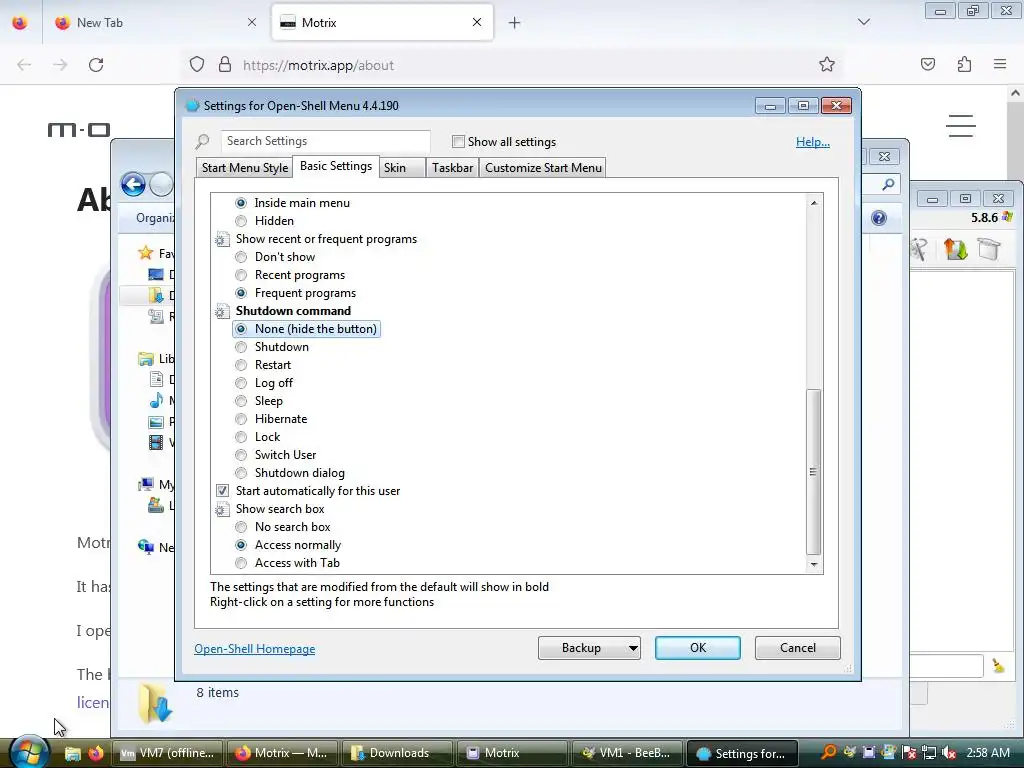Click the Action Center flag tray icon

pos(909,753)
